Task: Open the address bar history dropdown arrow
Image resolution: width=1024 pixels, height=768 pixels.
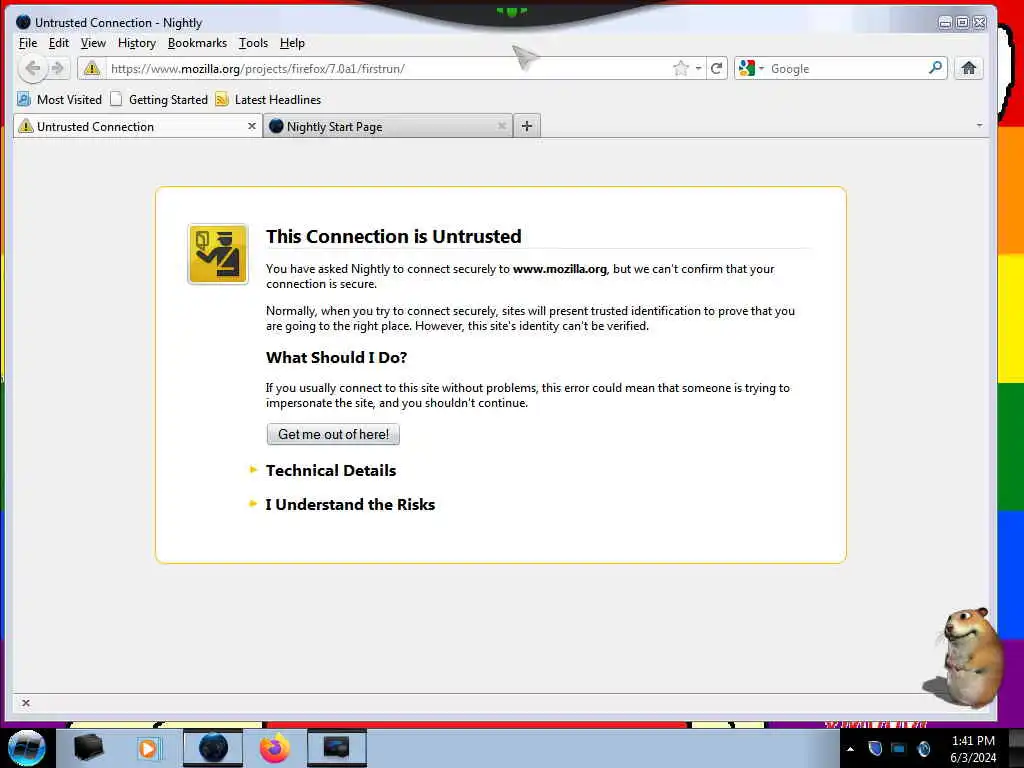Action: coord(698,68)
